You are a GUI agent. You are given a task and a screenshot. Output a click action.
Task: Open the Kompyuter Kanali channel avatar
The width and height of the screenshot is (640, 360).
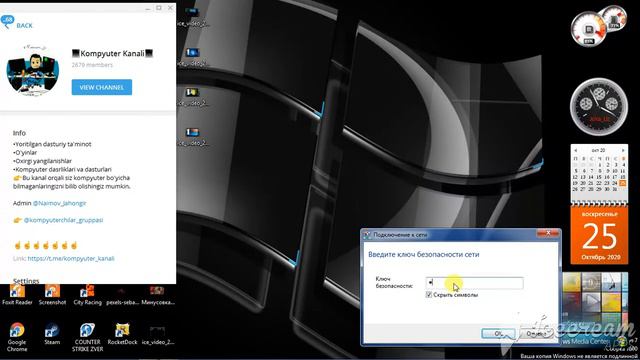pyautogui.click(x=33, y=70)
